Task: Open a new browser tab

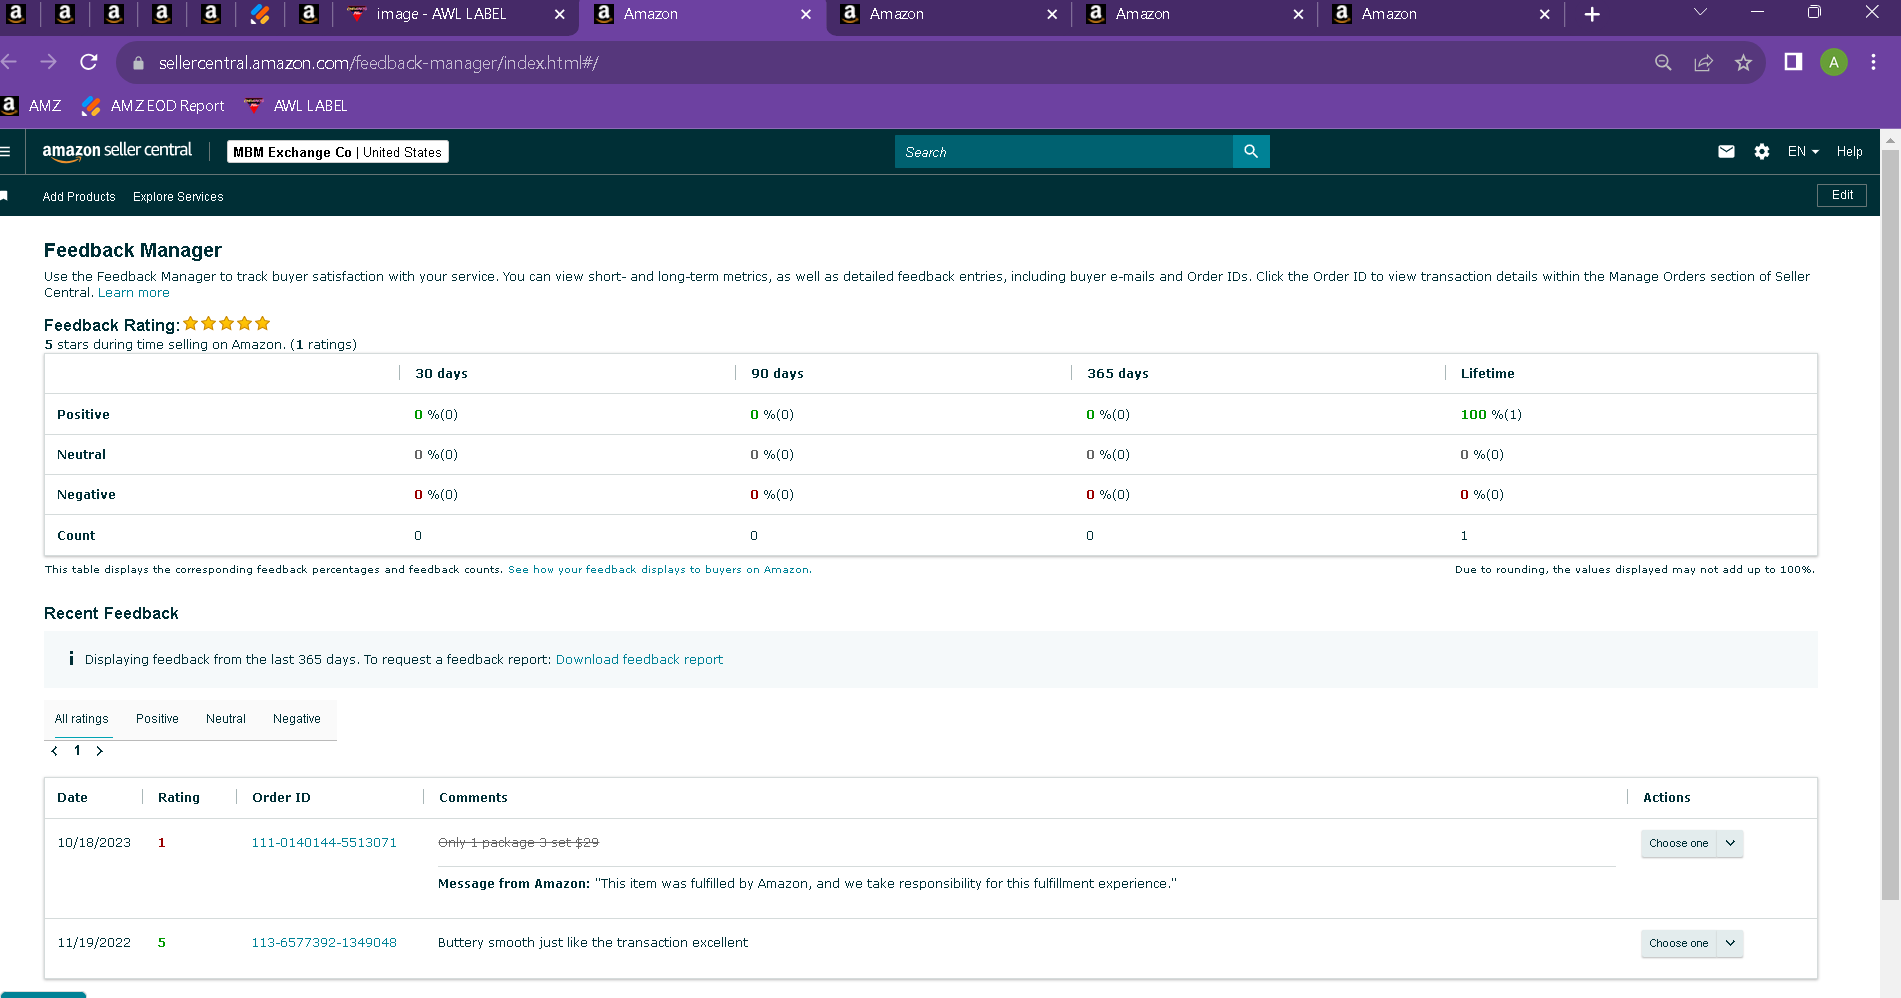Action: pyautogui.click(x=1592, y=14)
